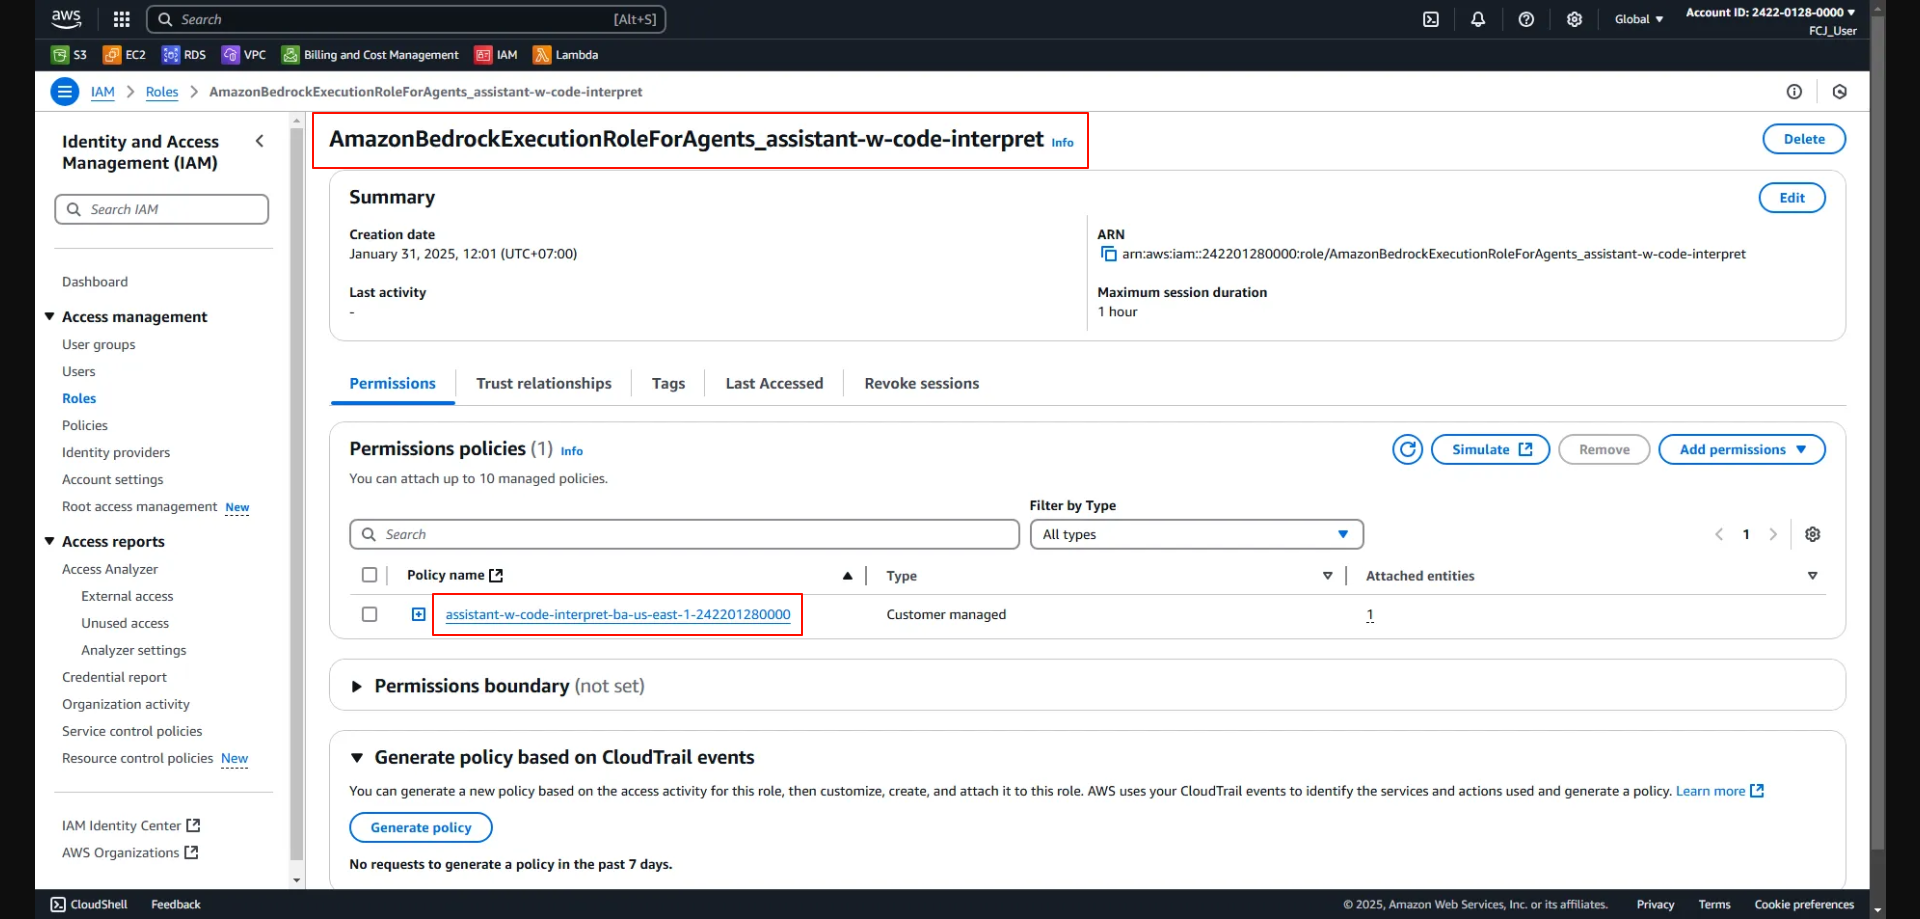Screen dimensions: 1920x919
Task: Click the Info link beside the role name
Action: [x=1062, y=143]
